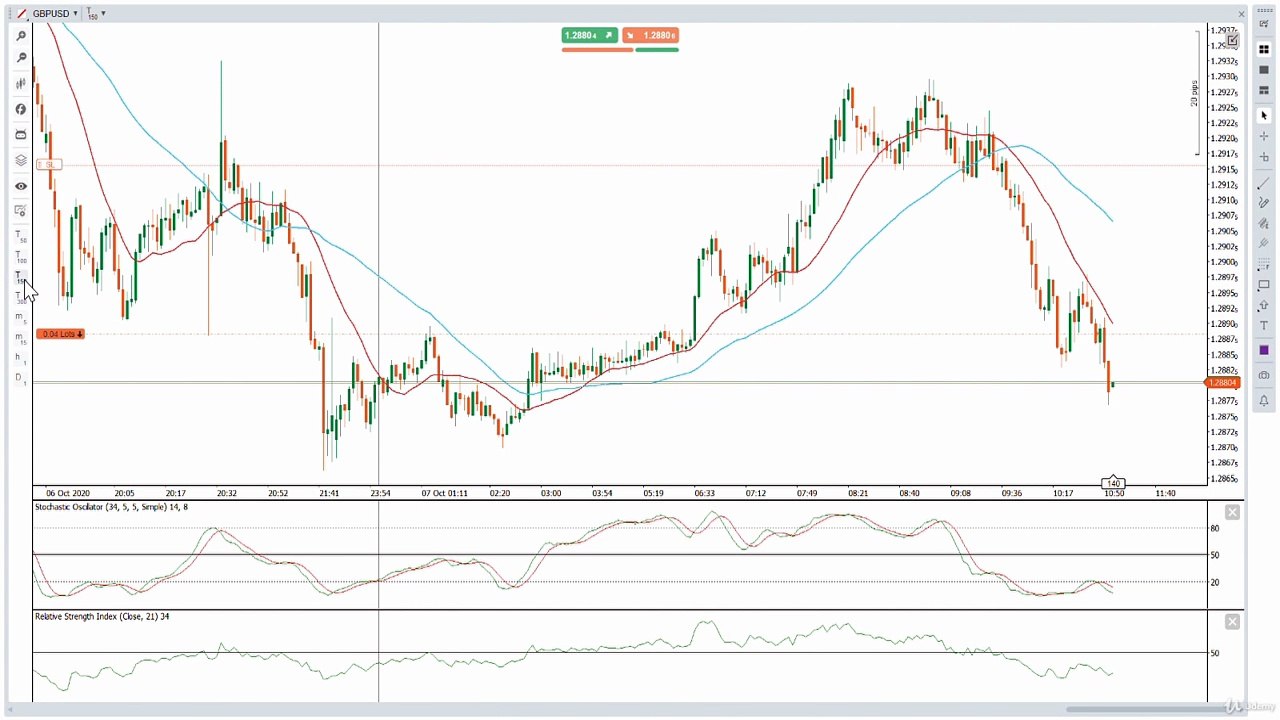The height and width of the screenshot is (720, 1280).
Task: Select the trend line drawing tool
Action: (1264, 183)
